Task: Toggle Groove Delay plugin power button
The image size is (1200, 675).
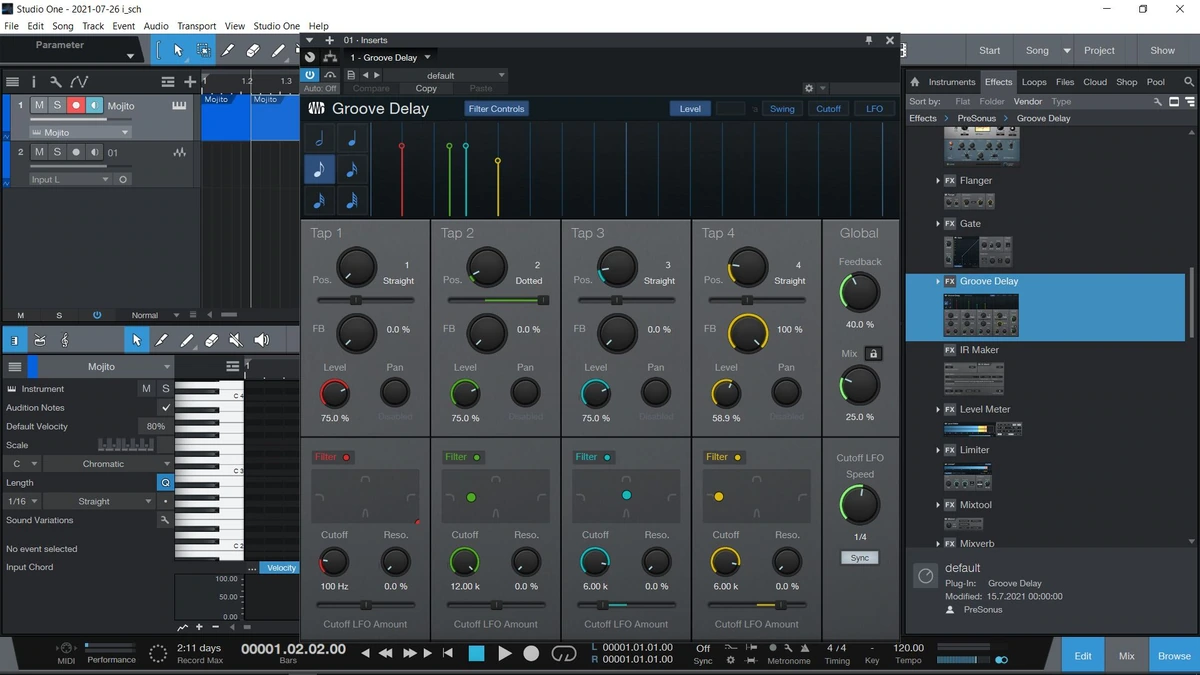Action: [x=310, y=75]
